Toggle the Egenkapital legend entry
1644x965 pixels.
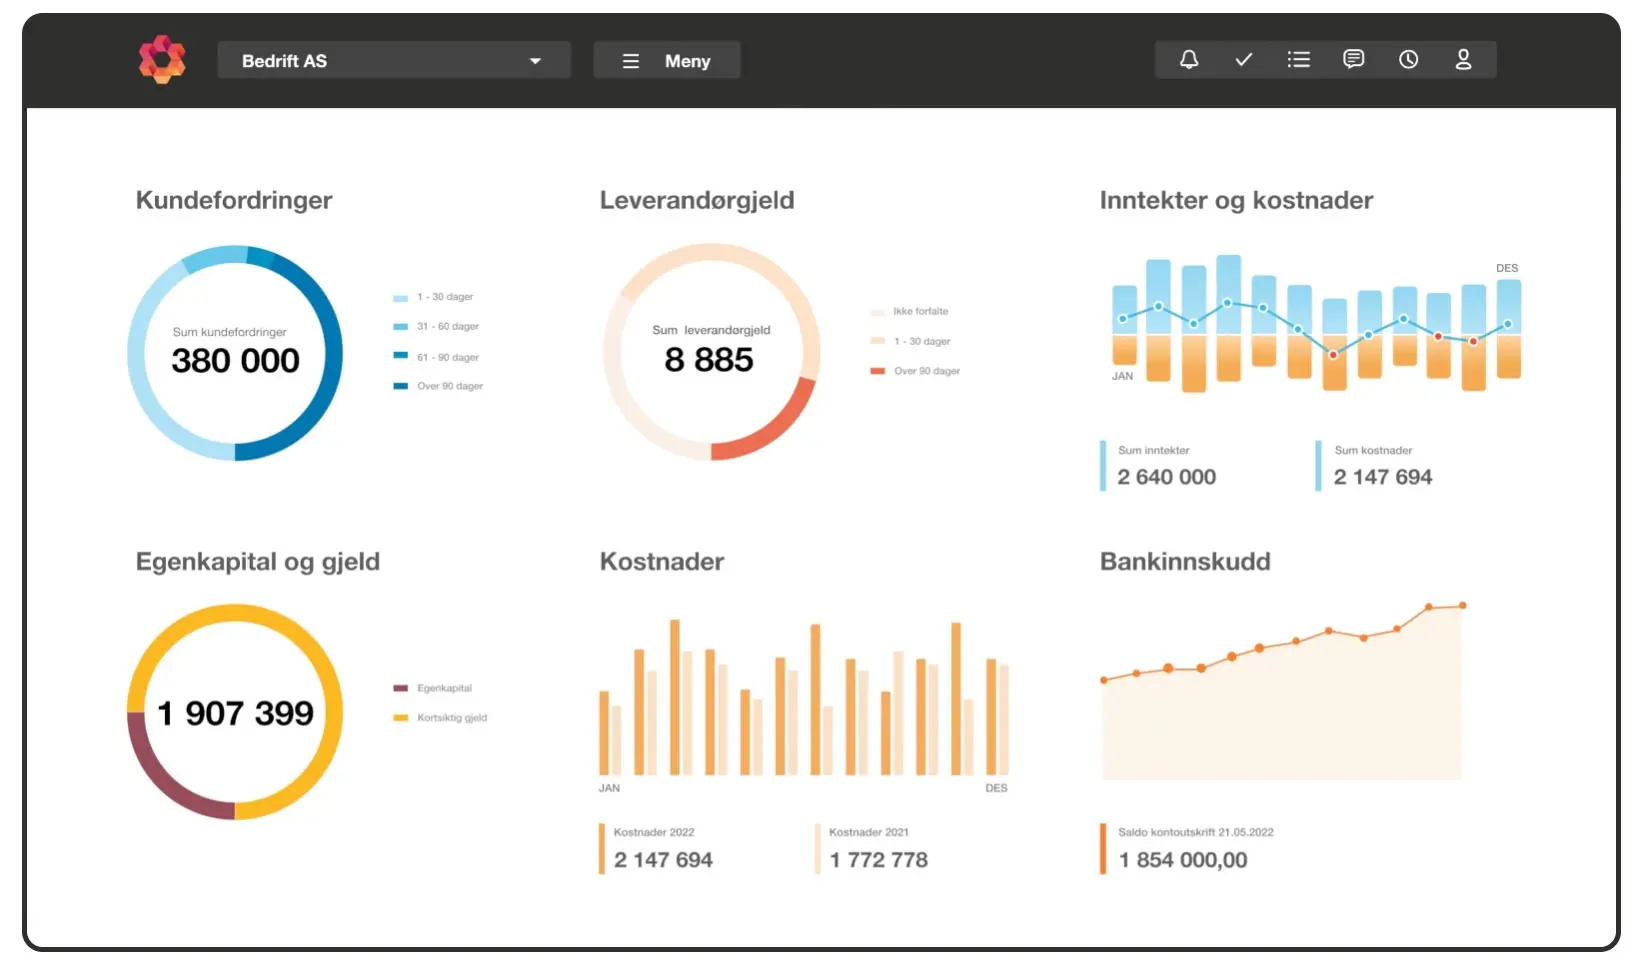[x=433, y=688]
